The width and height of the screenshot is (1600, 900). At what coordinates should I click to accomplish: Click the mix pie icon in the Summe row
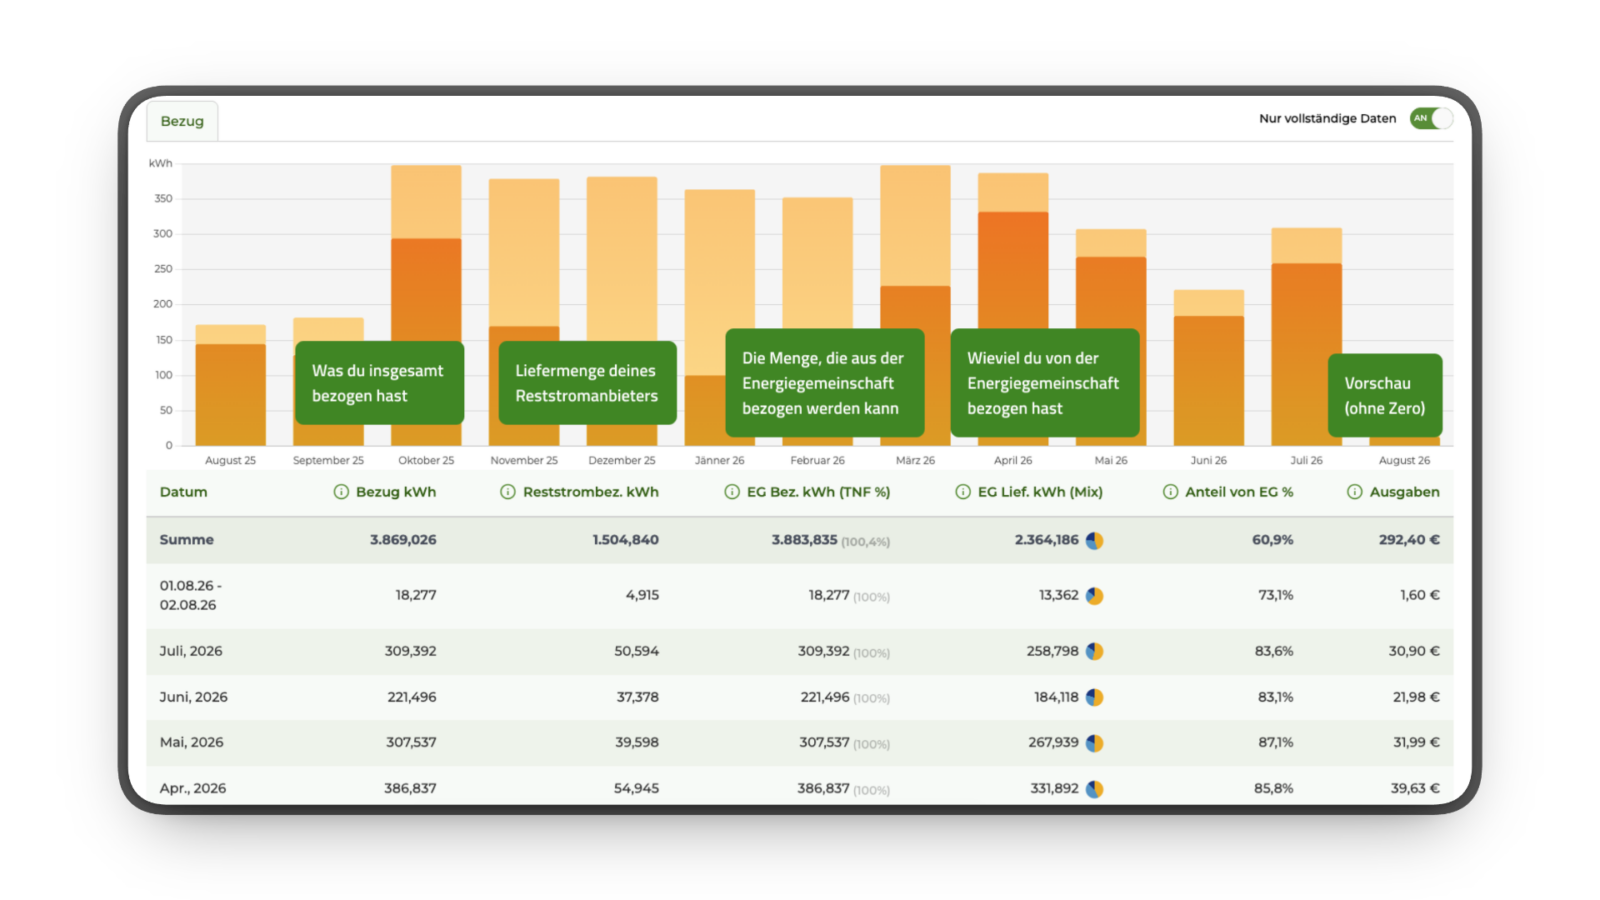pos(1095,541)
